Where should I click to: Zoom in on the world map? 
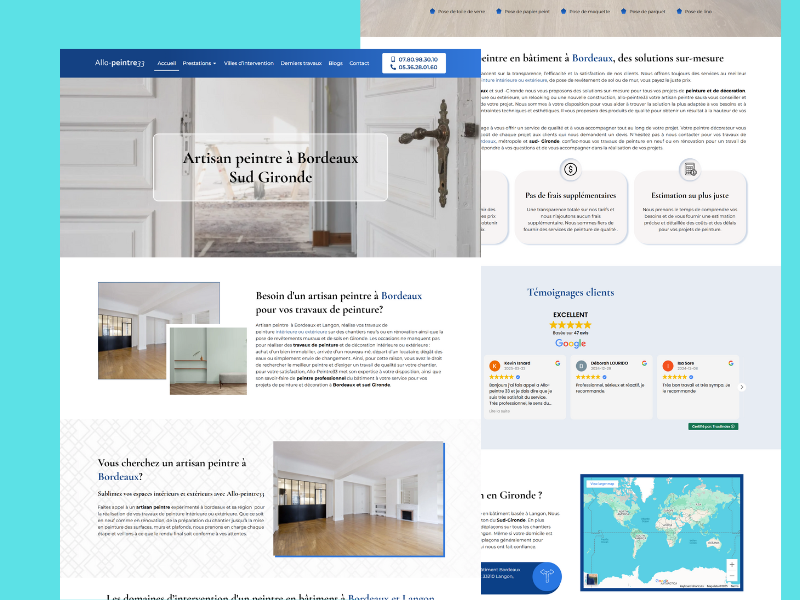click(x=732, y=564)
